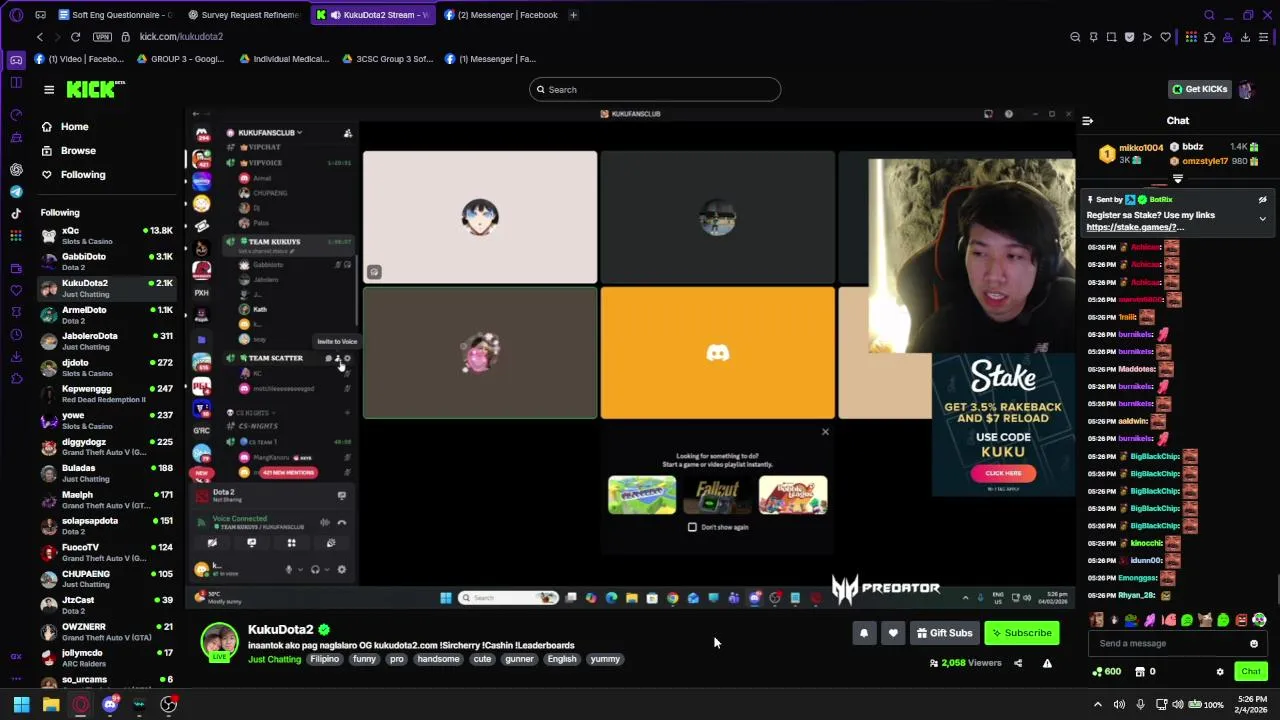The height and width of the screenshot is (720, 1280).
Task: Open xQc channel in Following list
Action: pos(107,236)
